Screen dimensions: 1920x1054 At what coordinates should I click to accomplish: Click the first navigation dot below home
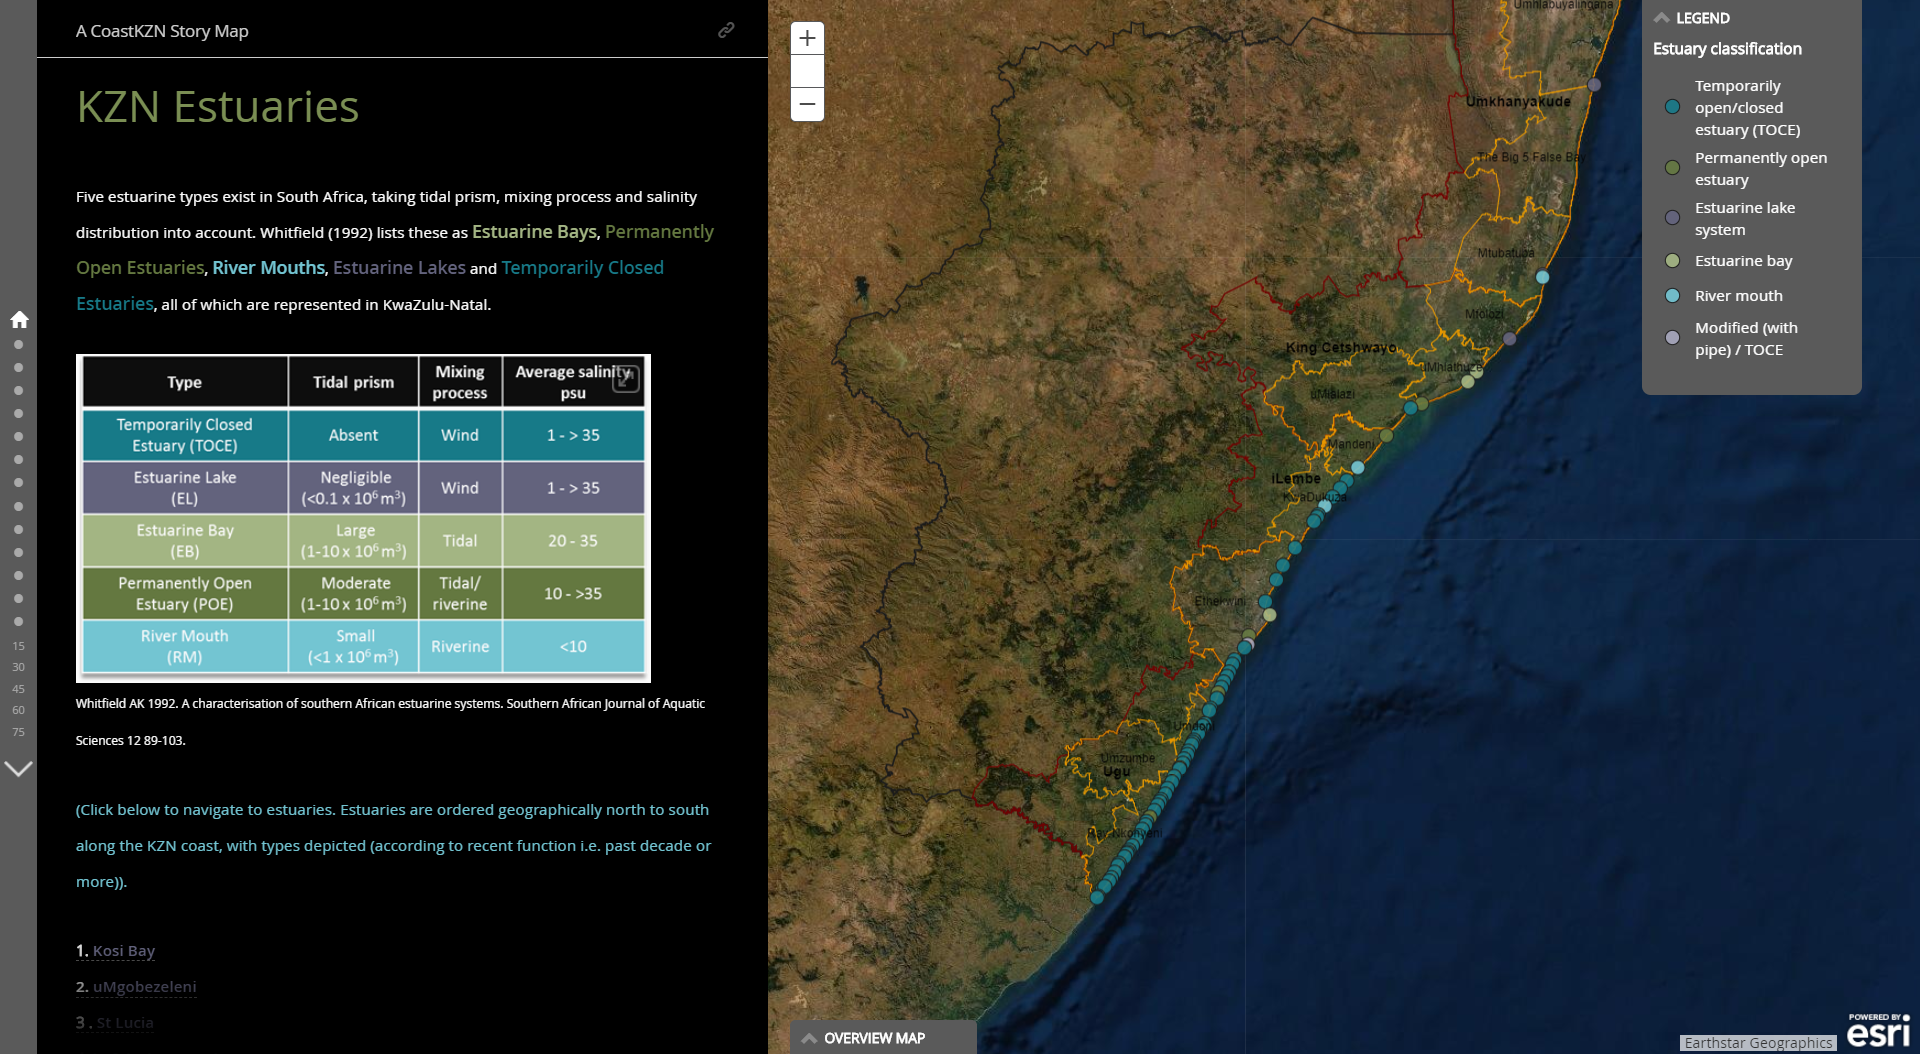(18, 345)
